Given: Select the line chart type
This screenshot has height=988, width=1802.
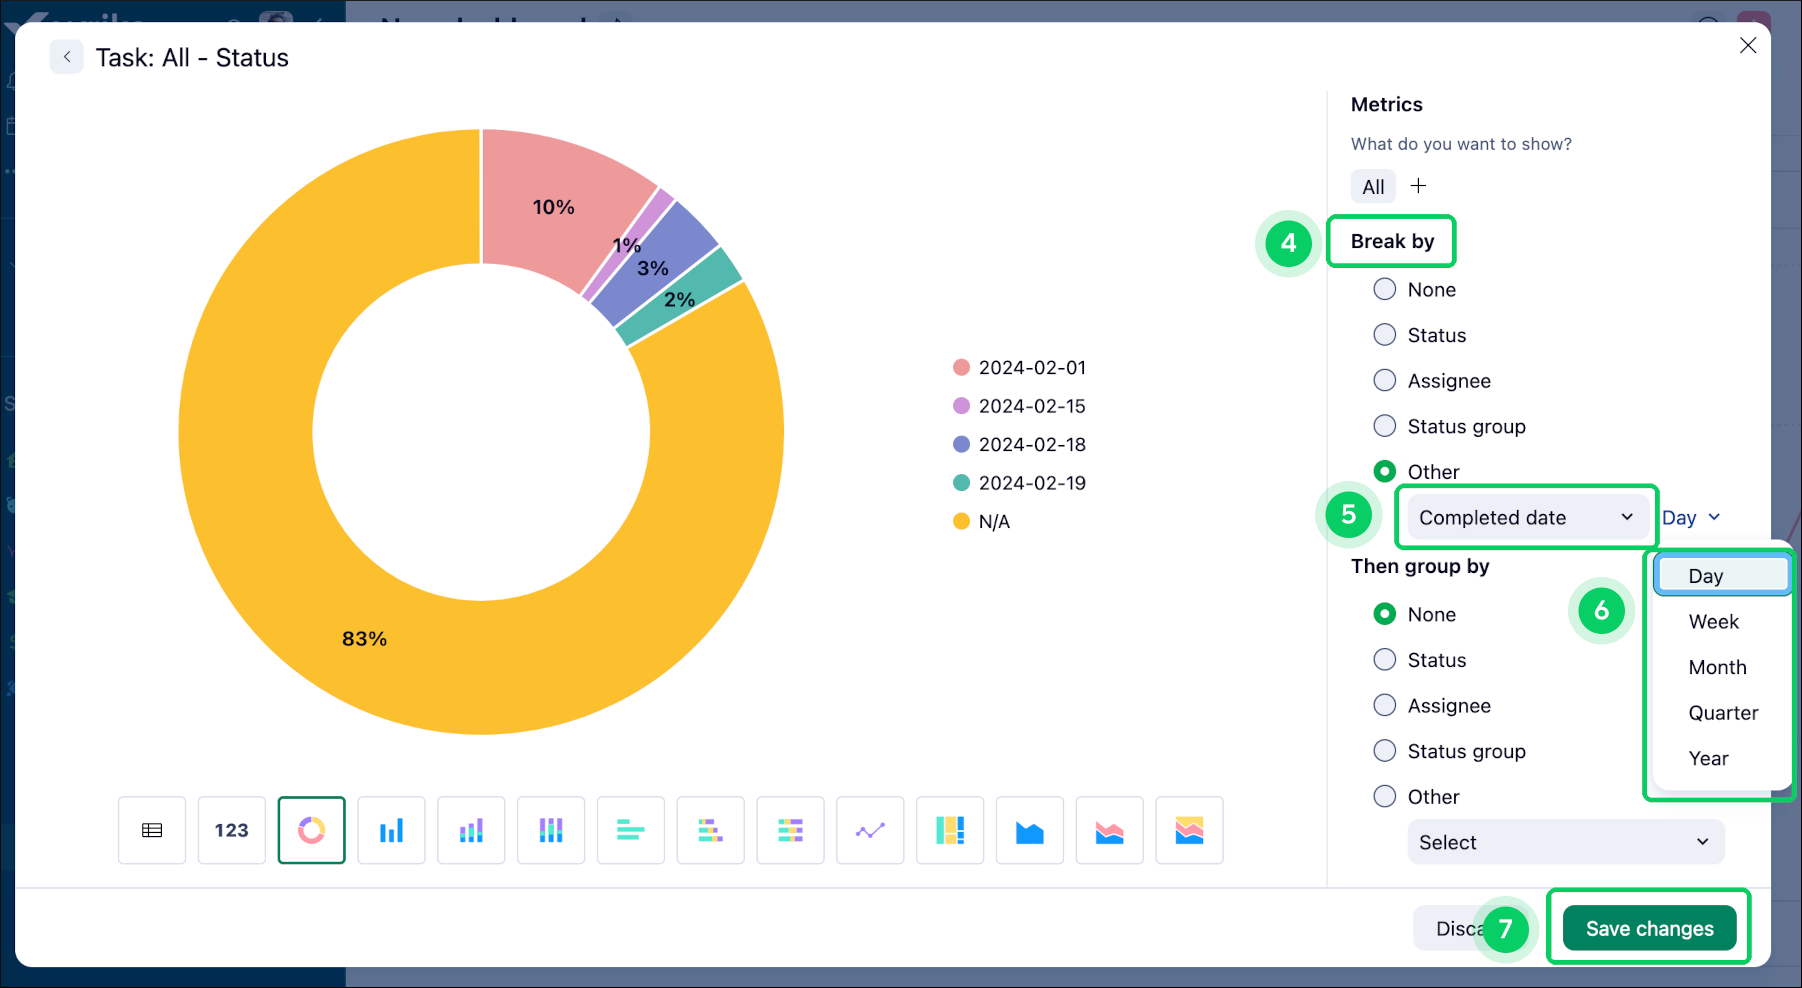Looking at the screenshot, I should pos(870,830).
